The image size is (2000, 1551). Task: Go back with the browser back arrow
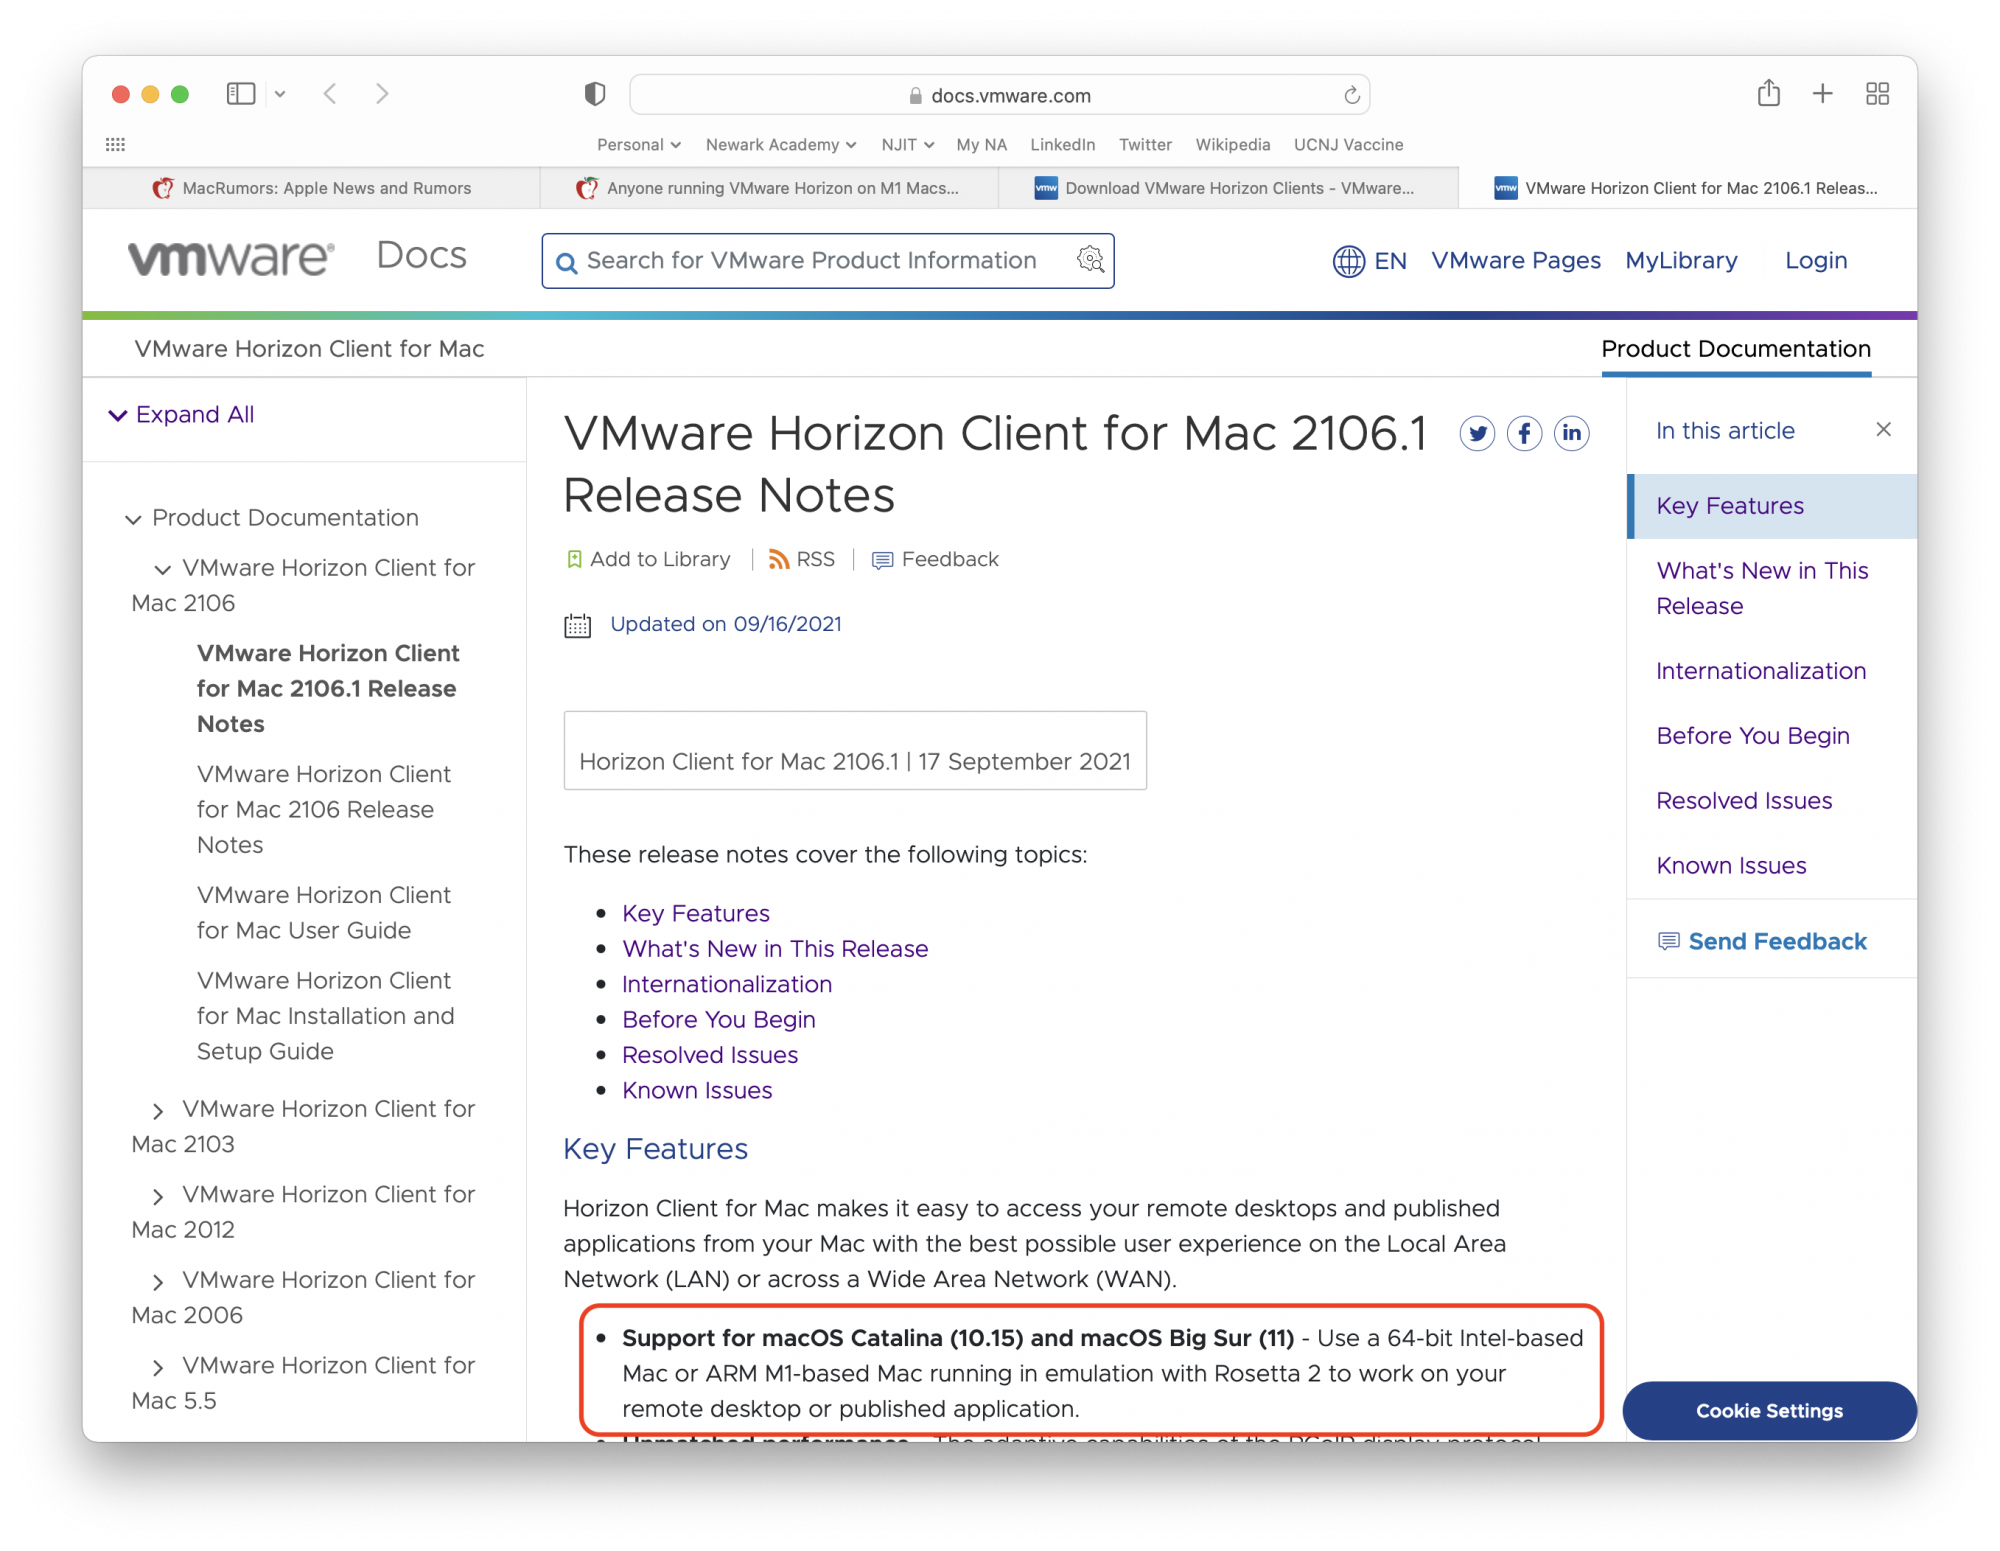click(x=330, y=94)
